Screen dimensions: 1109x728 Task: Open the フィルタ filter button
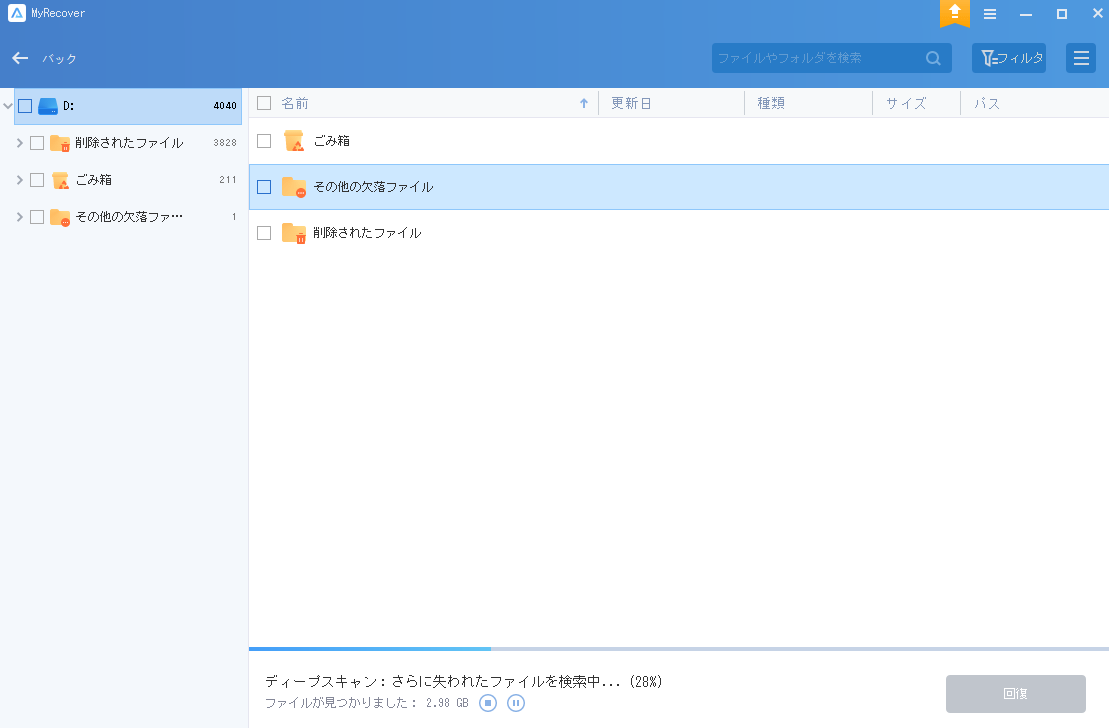pos(1009,58)
